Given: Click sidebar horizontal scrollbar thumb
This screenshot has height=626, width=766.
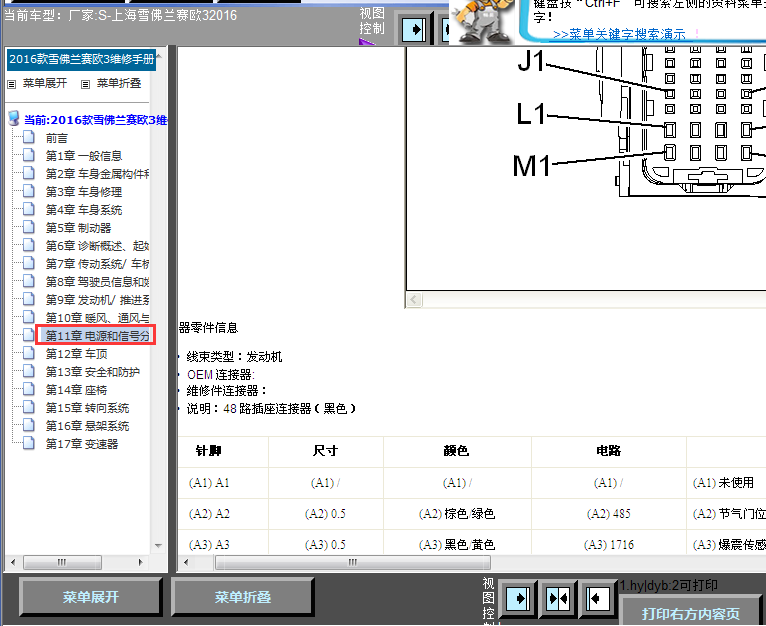Looking at the screenshot, I should 62,562.
